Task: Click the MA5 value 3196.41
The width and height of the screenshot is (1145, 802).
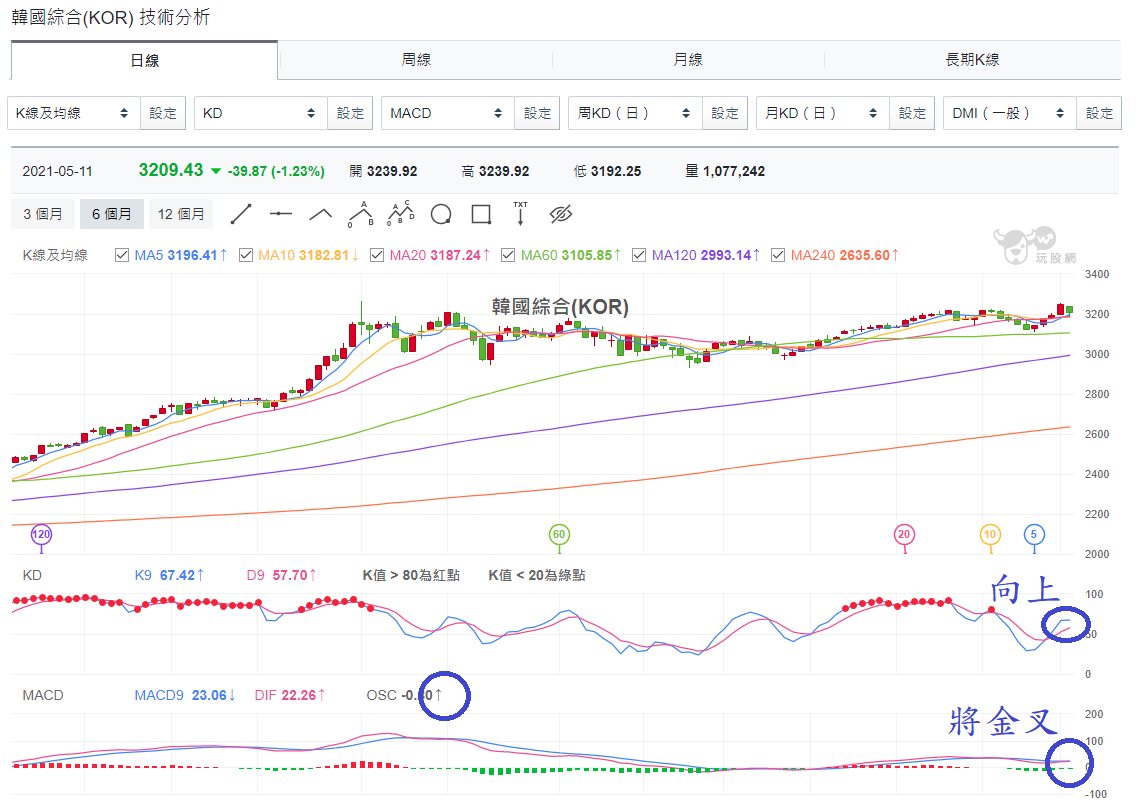Action: tap(193, 255)
